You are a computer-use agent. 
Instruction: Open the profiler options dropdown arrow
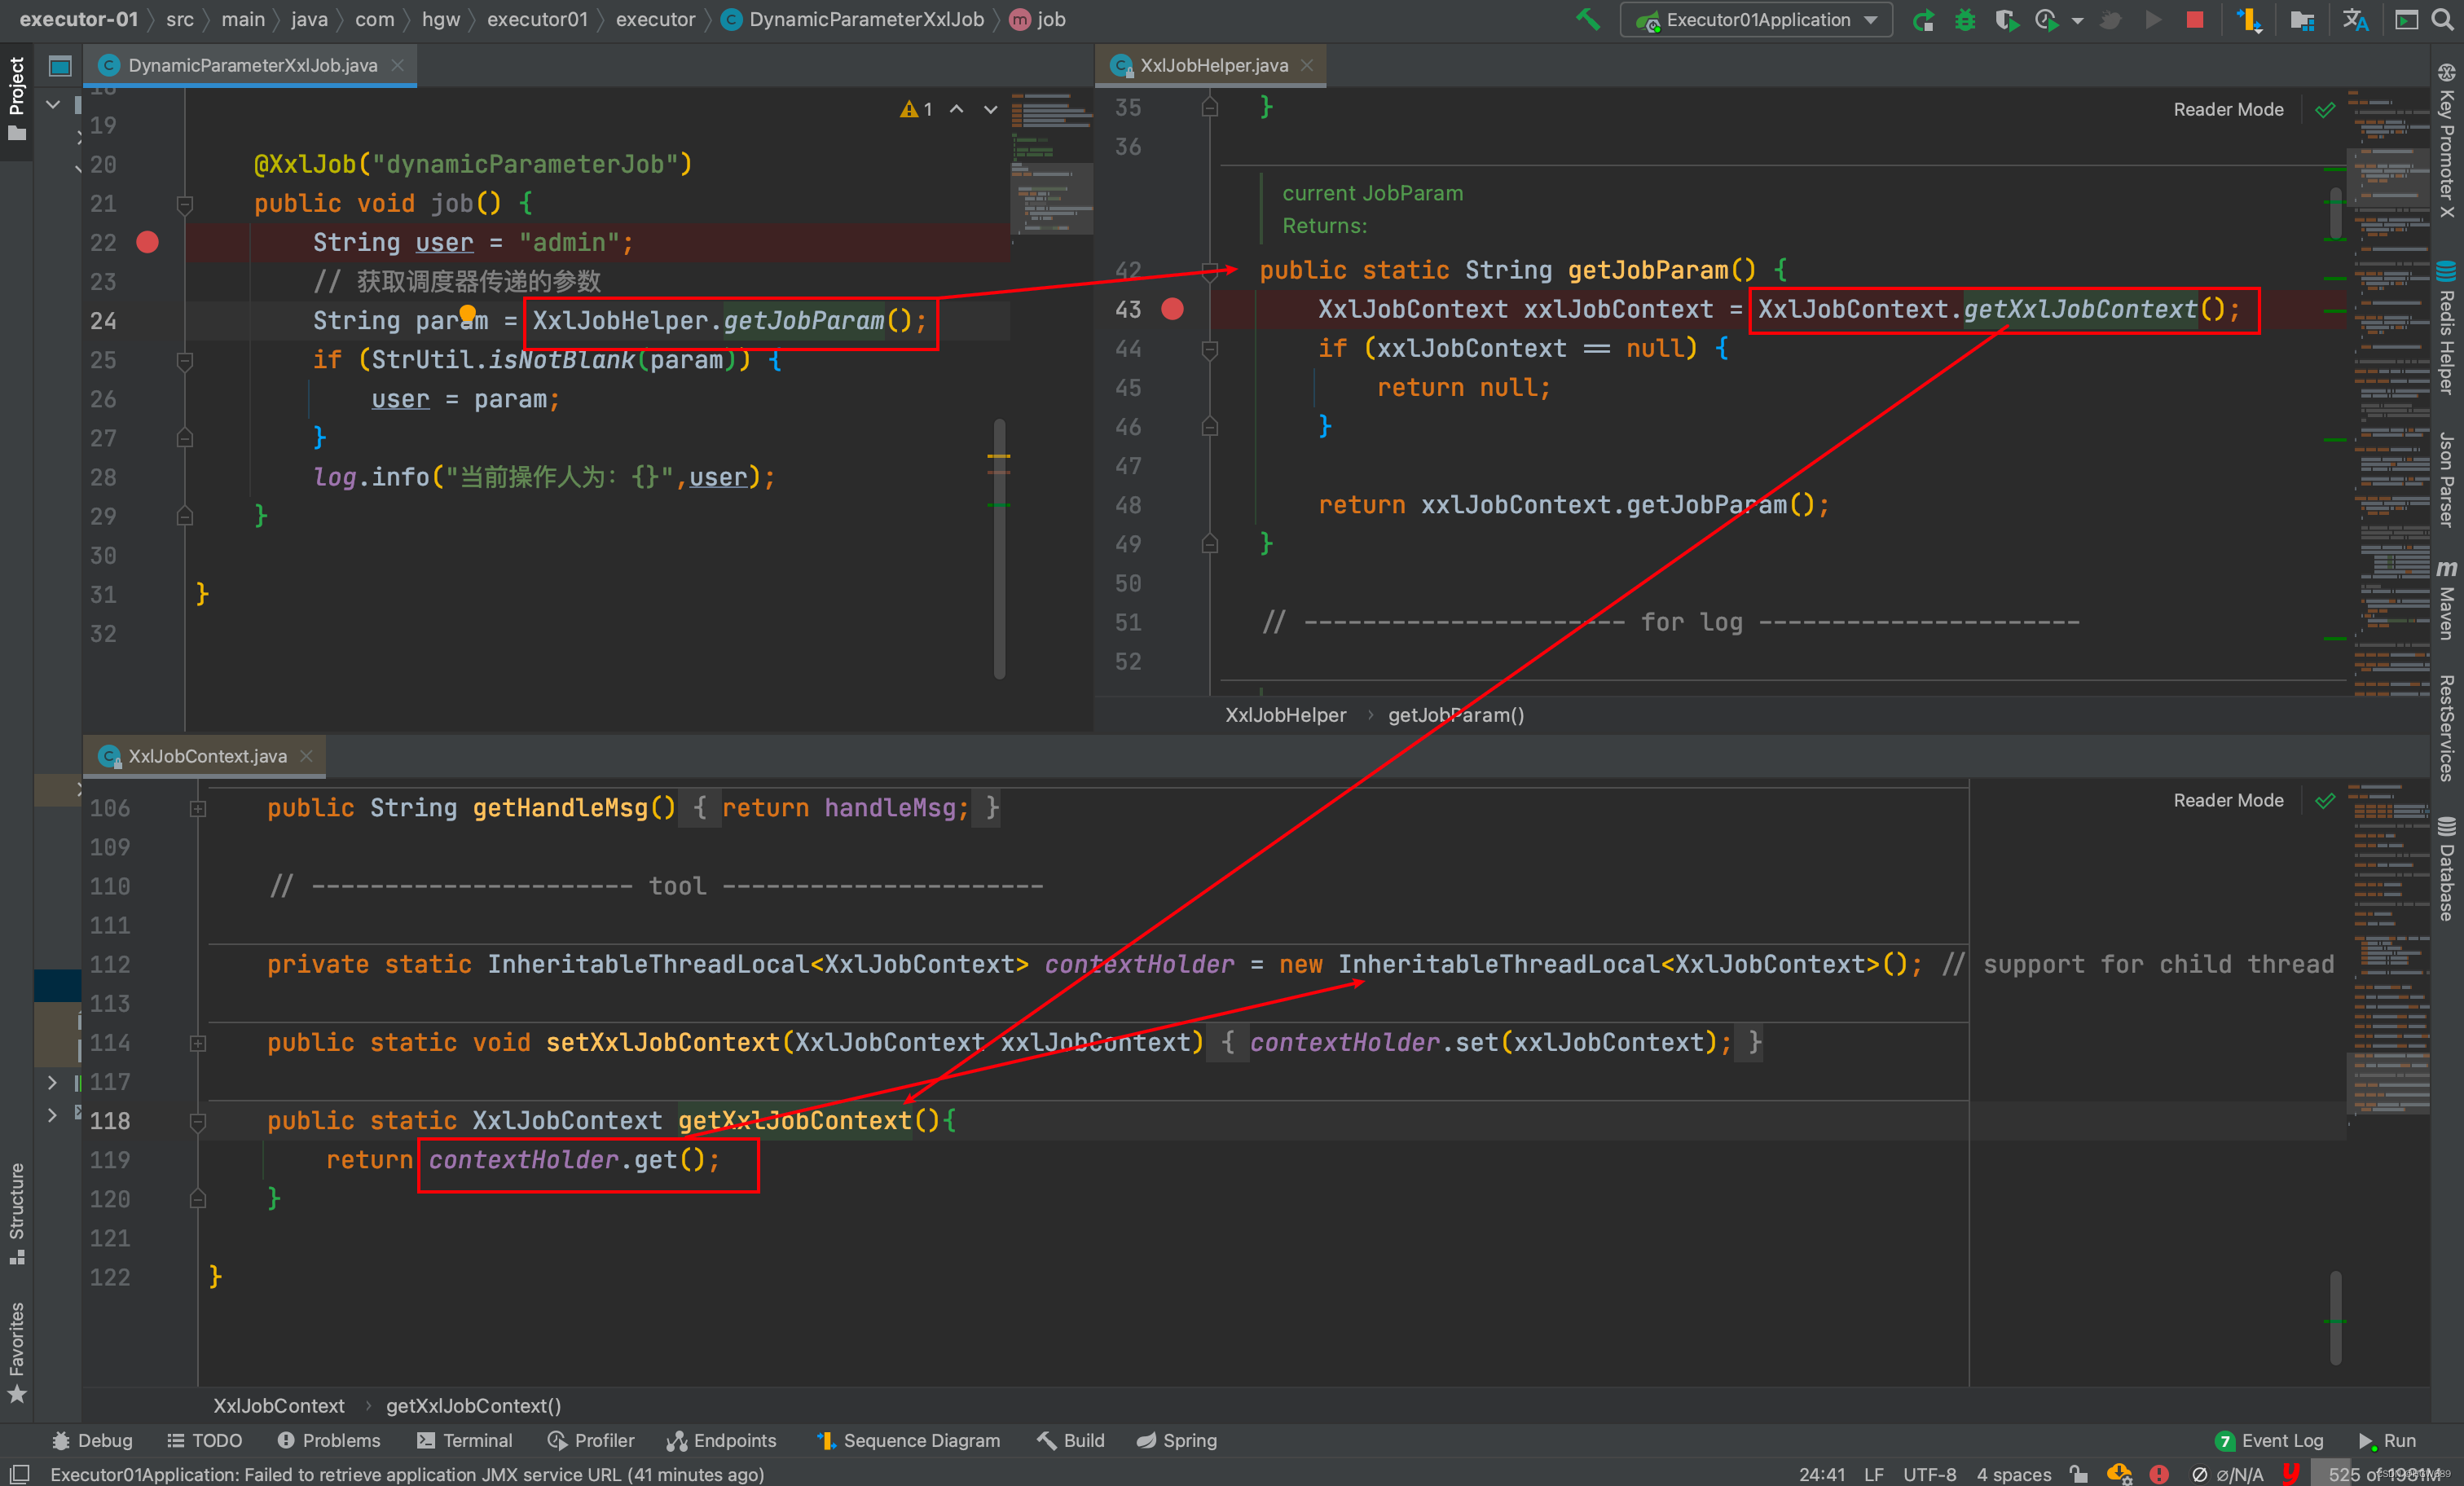(2078, 20)
